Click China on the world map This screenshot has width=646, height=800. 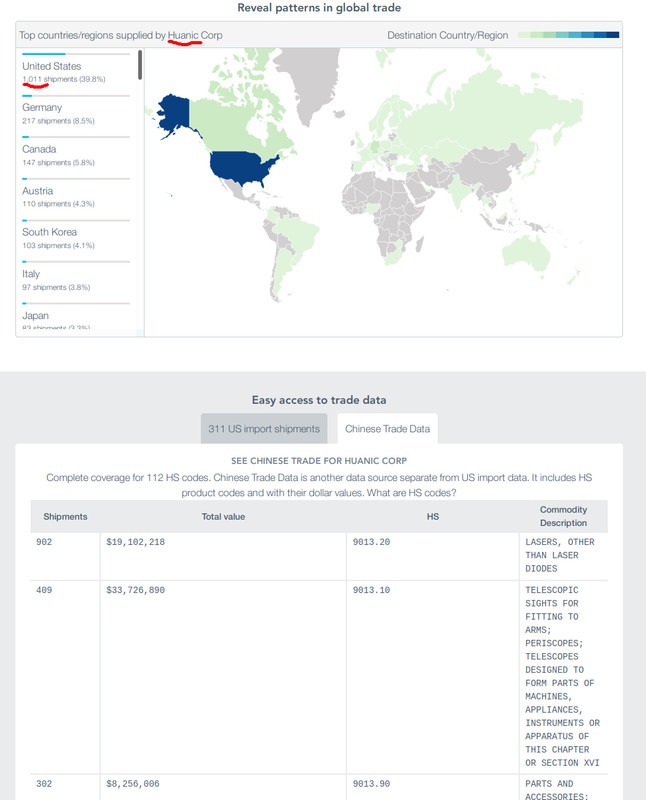[x=487, y=171]
